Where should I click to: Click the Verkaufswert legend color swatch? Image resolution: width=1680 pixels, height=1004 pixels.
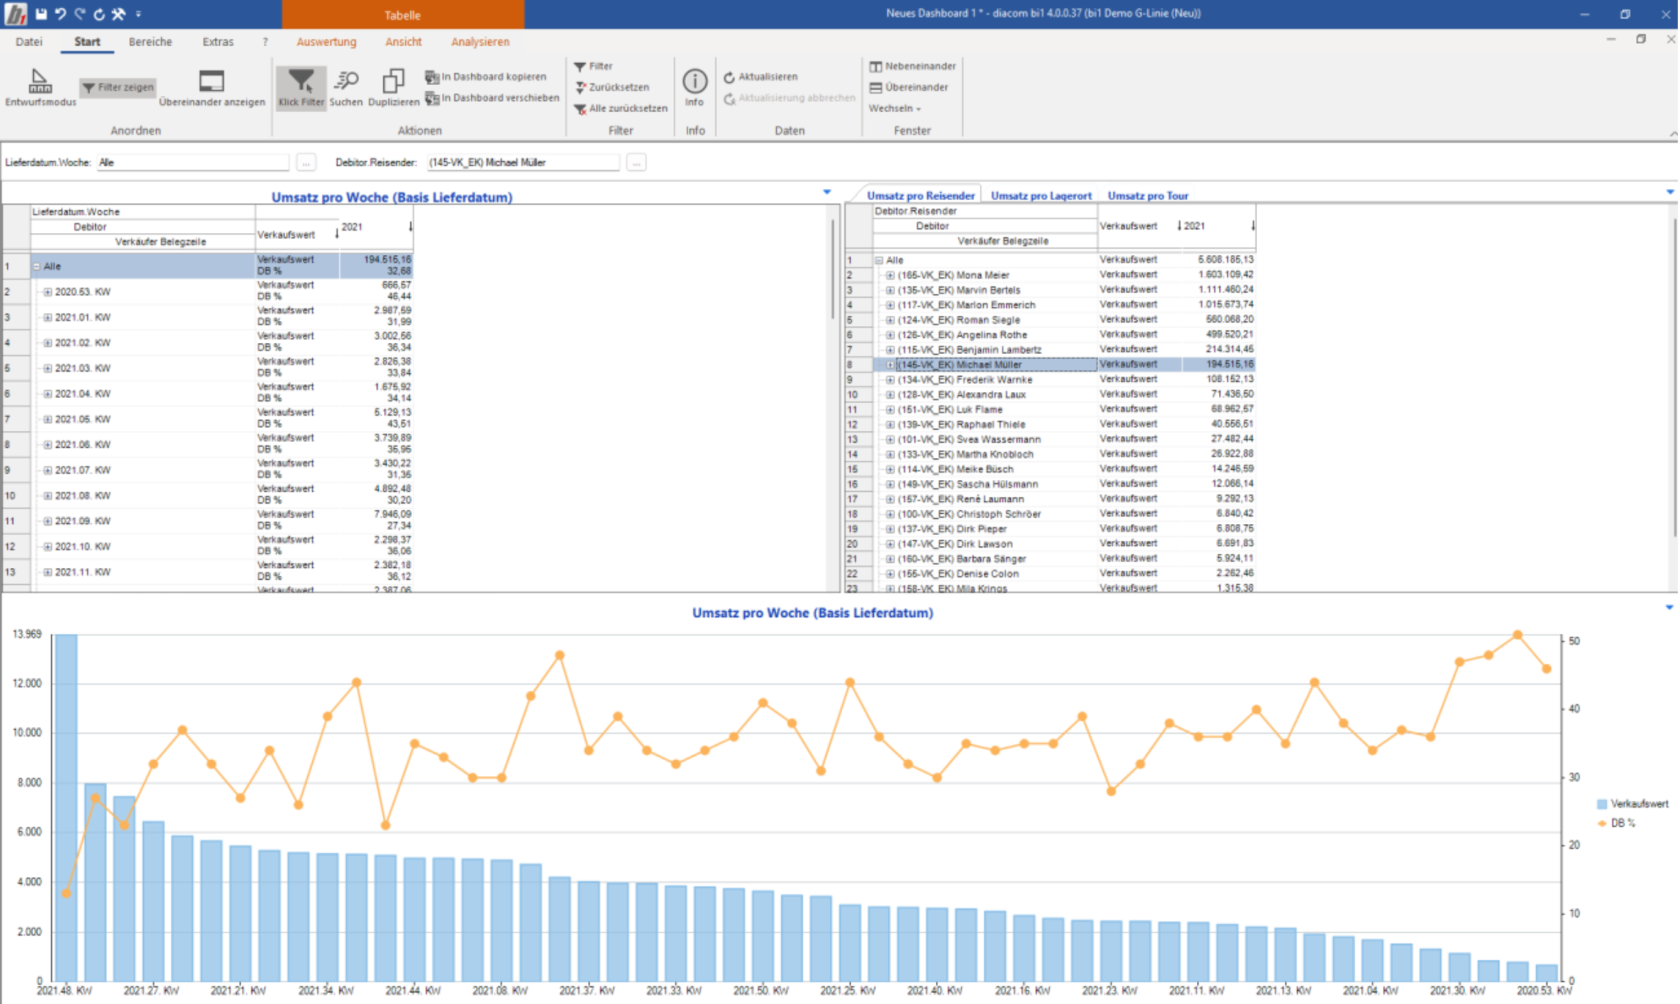tap(1602, 804)
